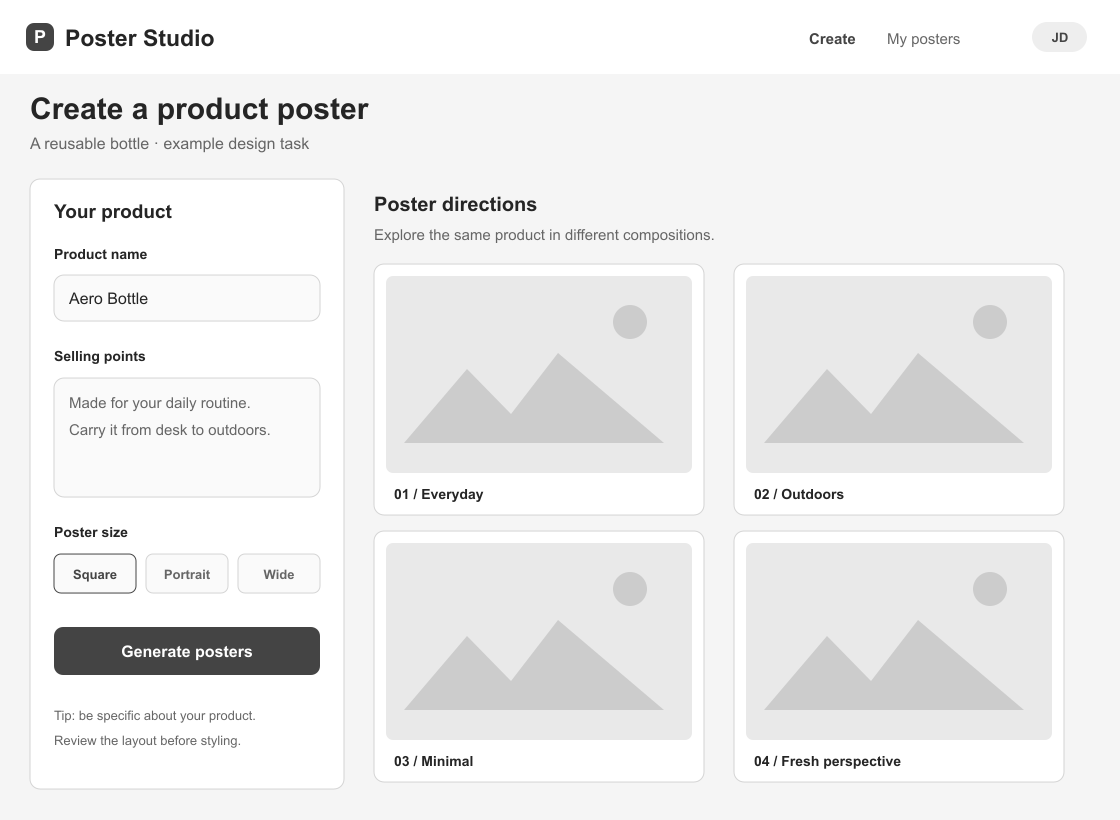
Task: Click the 03 / Minimal caption
Action: tap(434, 761)
